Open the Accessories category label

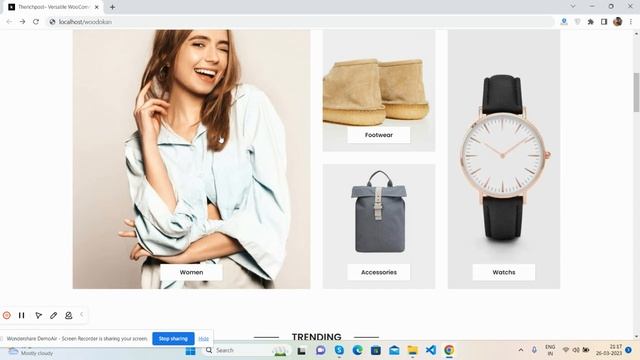(x=379, y=272)
